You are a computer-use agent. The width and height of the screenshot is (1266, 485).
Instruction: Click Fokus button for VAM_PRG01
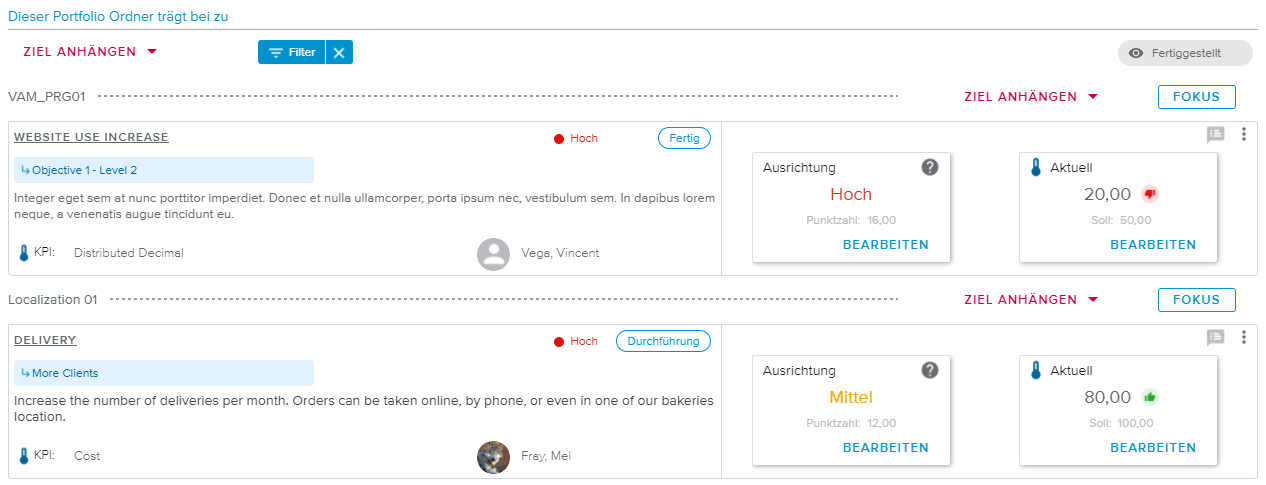(x=1196, y=97)
